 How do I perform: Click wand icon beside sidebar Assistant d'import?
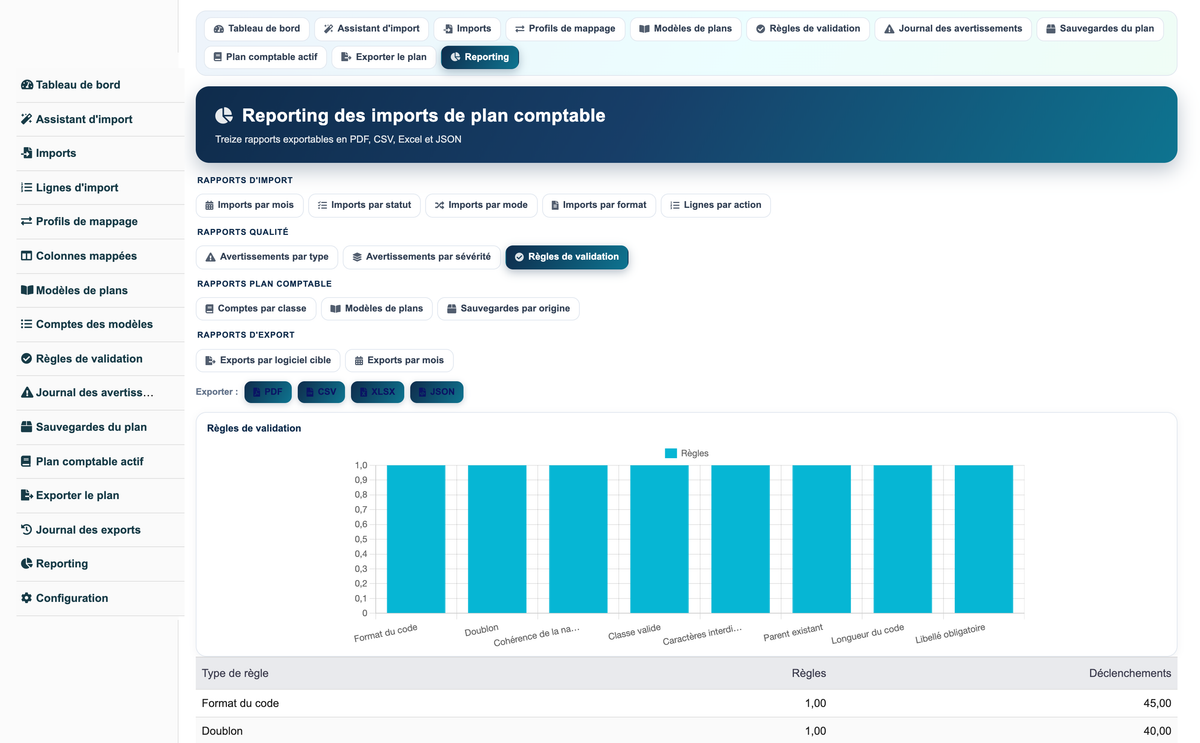(x=27, y=119)
